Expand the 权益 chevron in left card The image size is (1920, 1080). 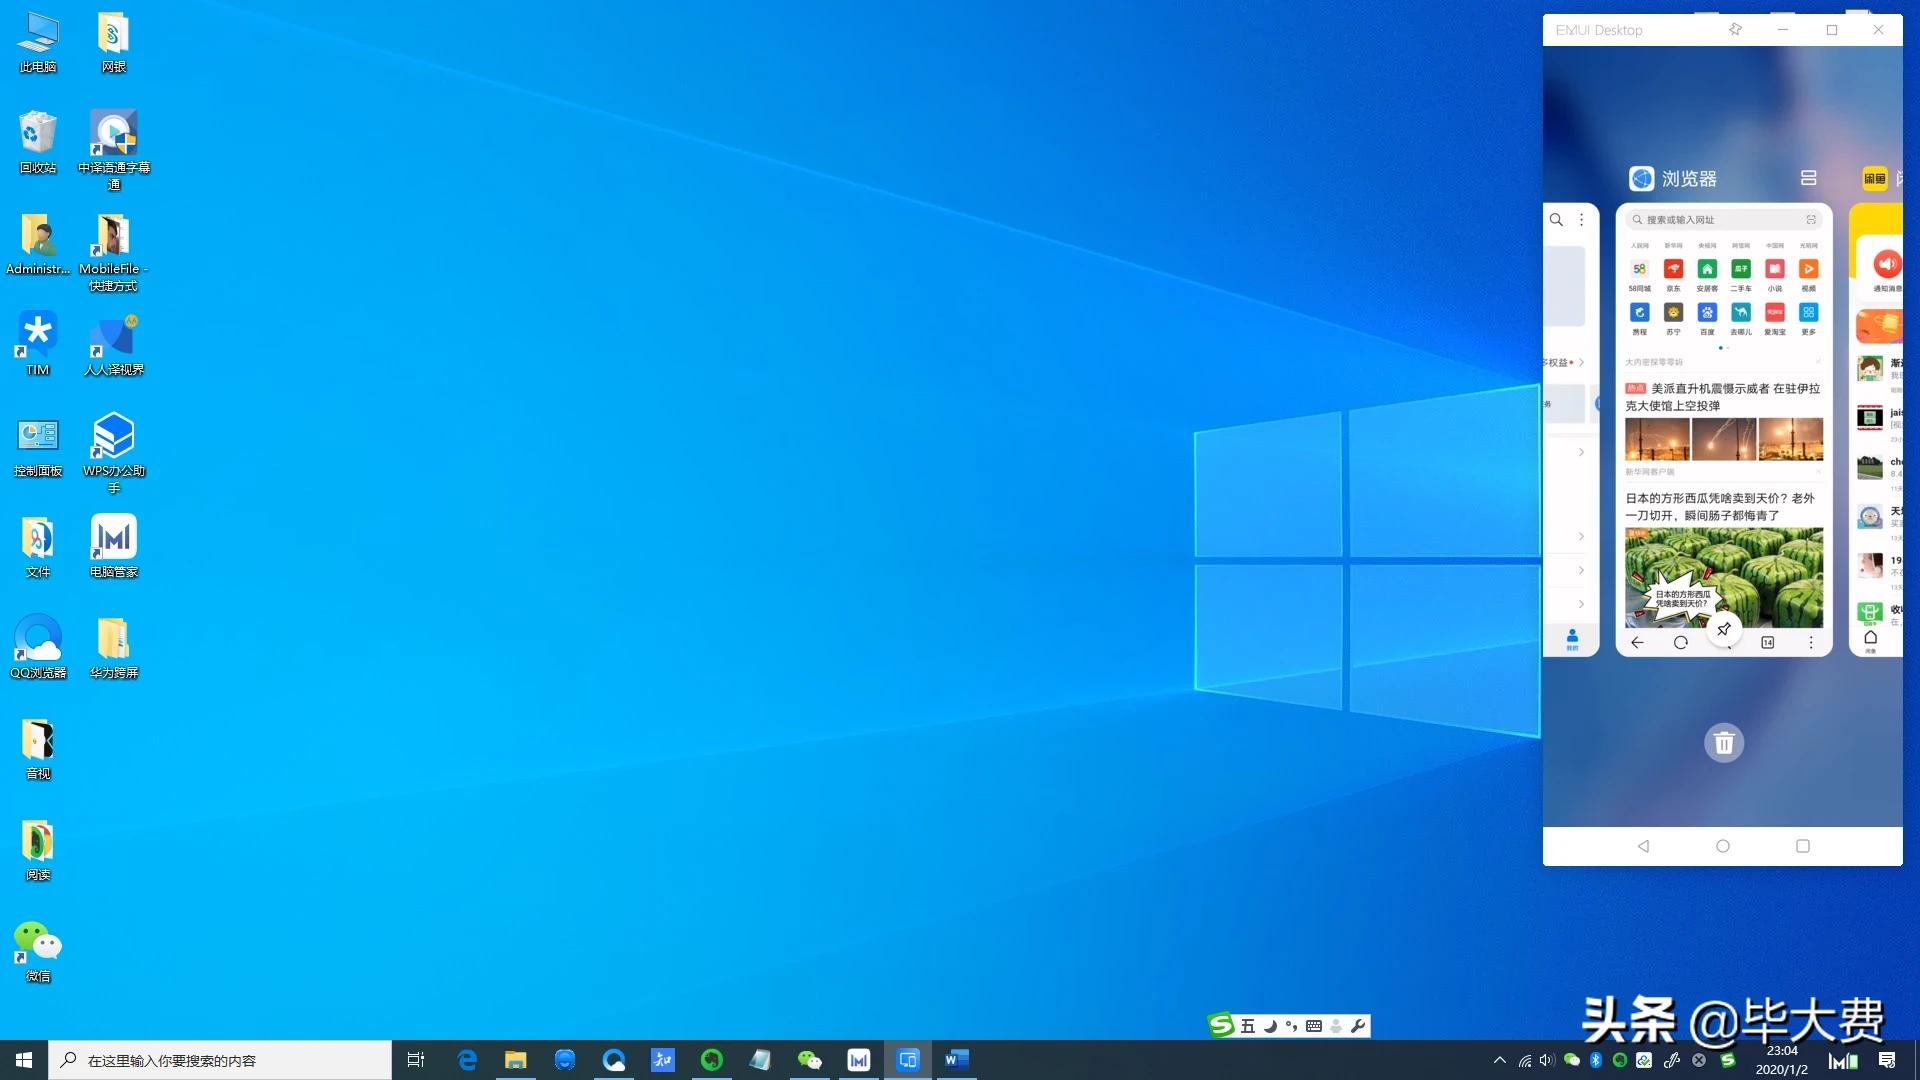point(1581,363)
